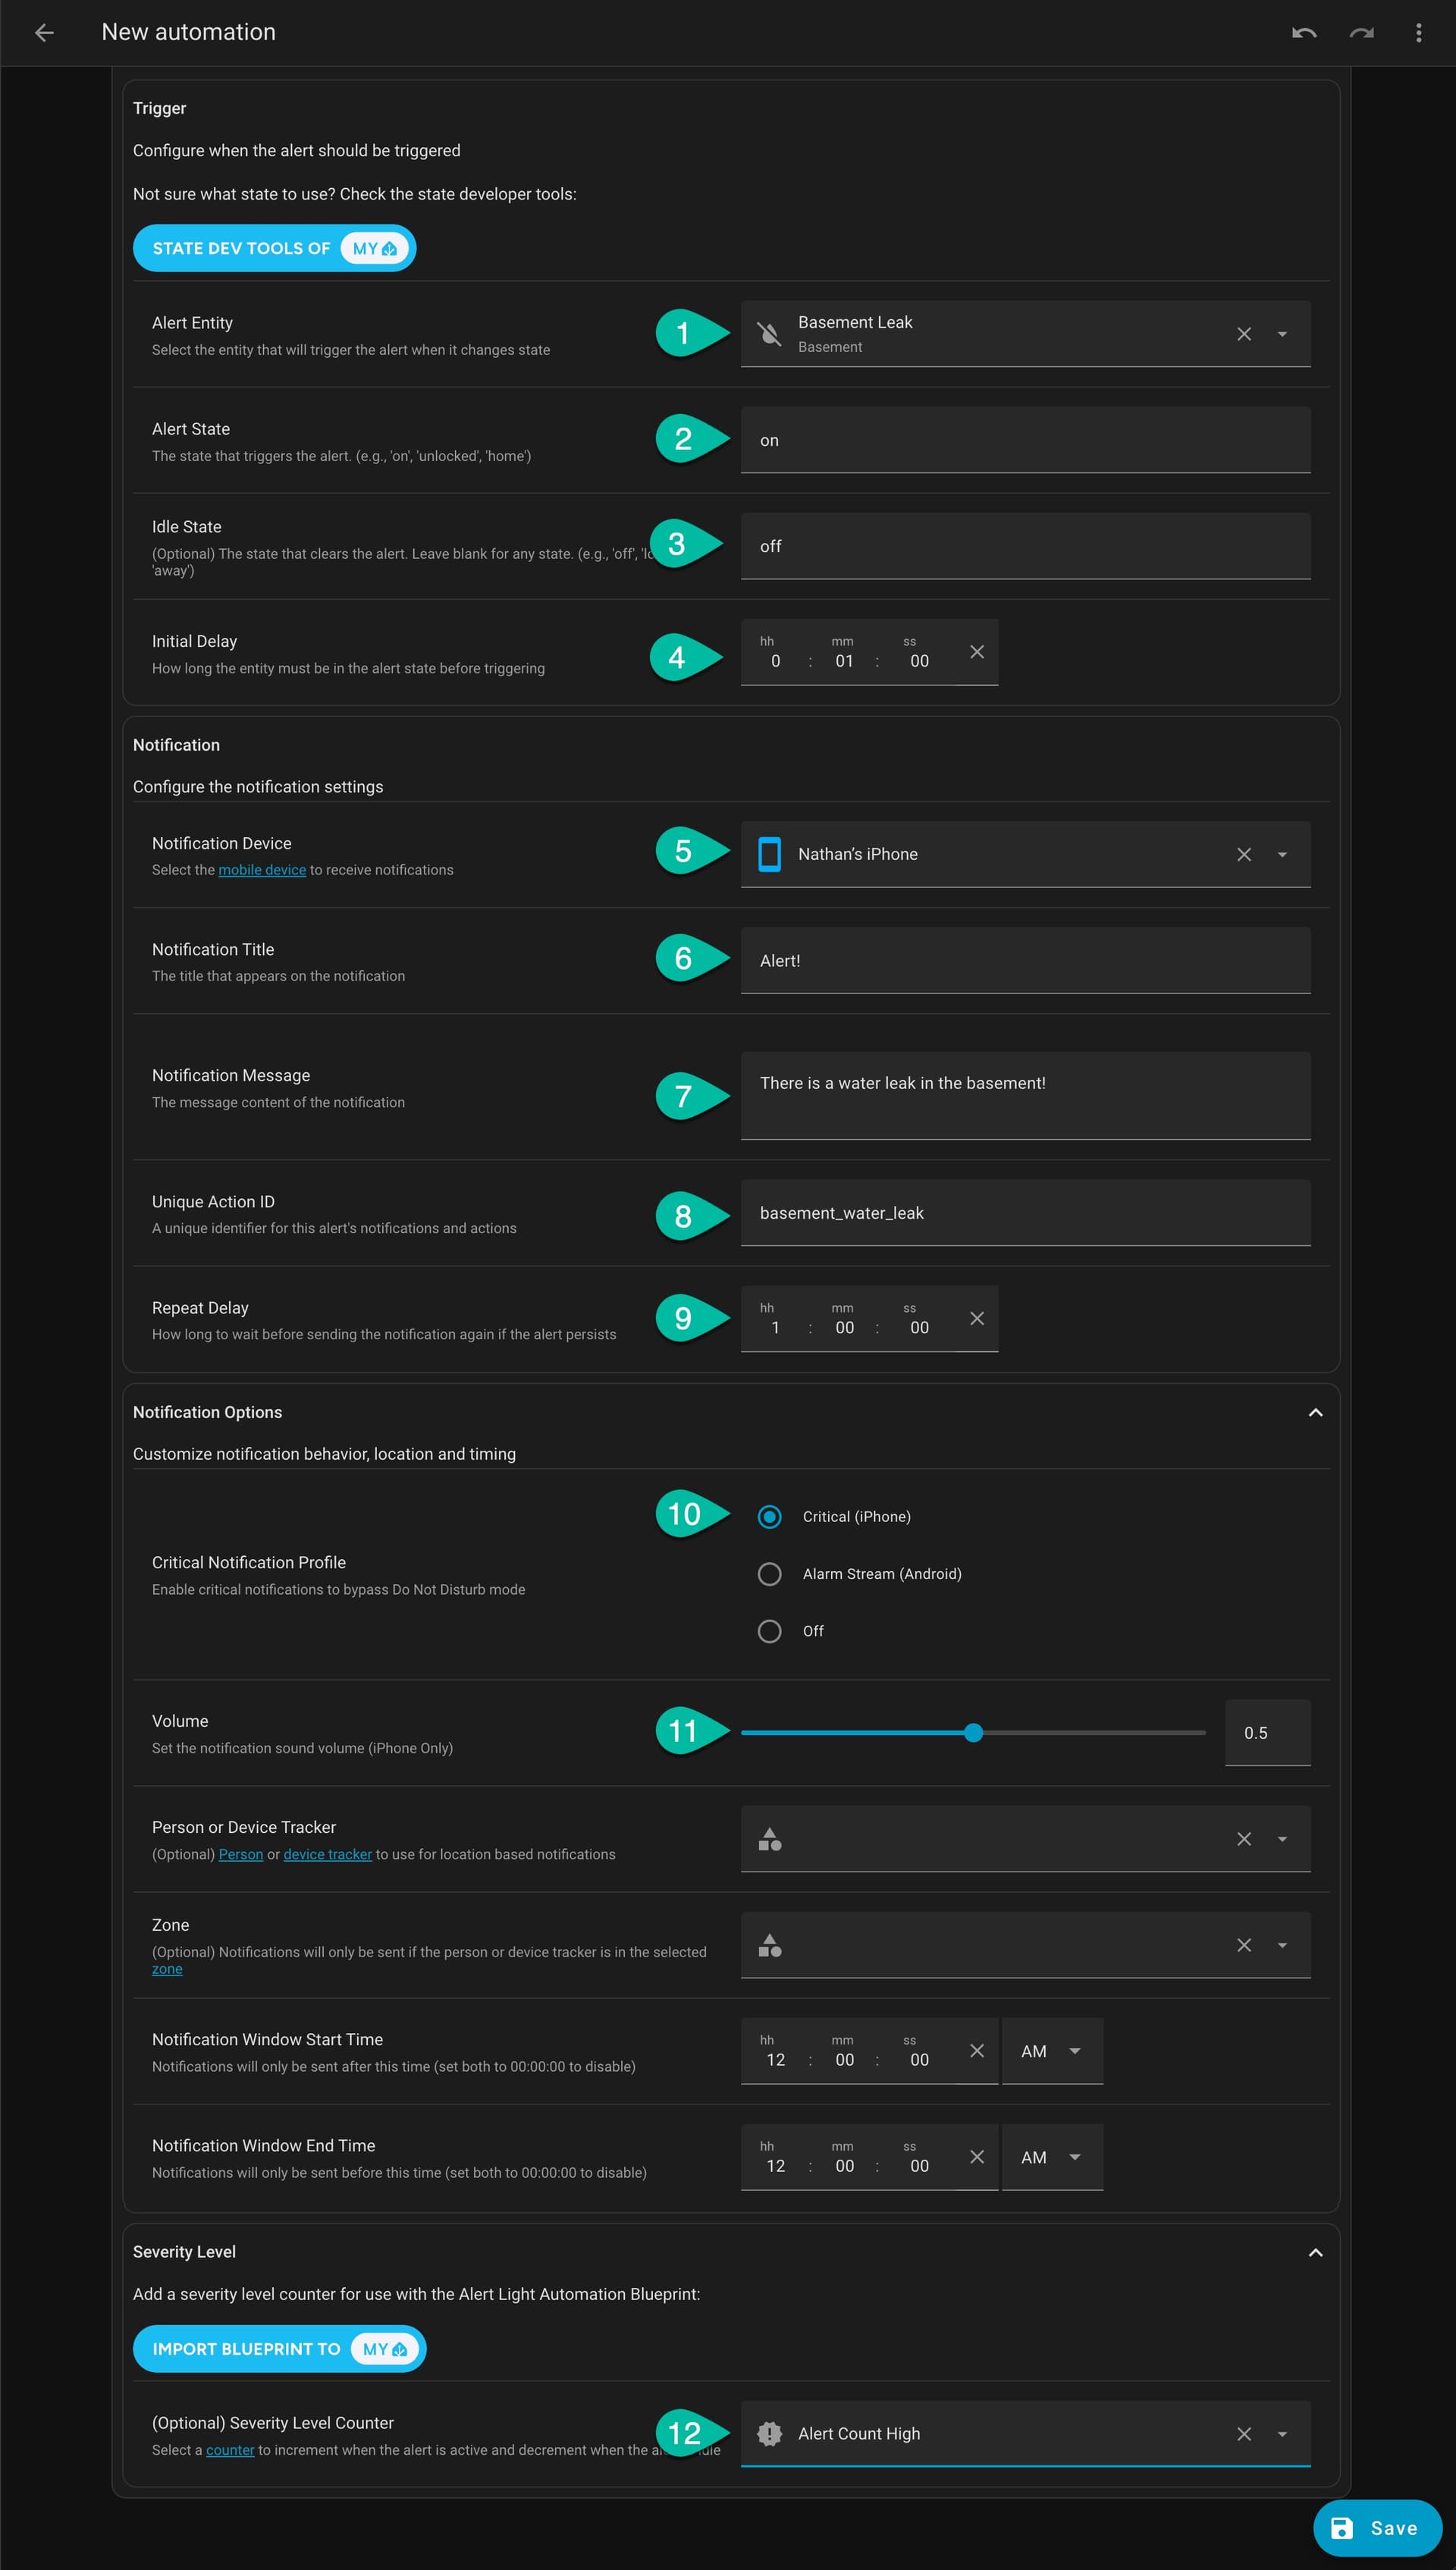Image resolution: width=1456 pixels, height=2570 pixels.
Task: Open AM/PM dropdown for Window Start Time
Action: click(1052, 2051)
